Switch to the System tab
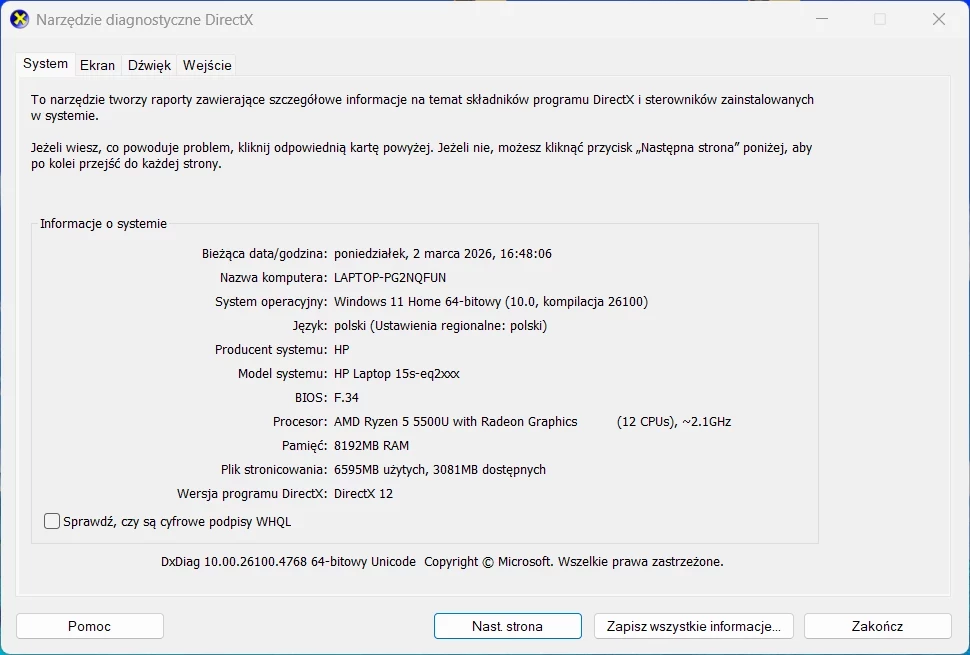This screenshot has width=970, height=655. (x=46, y=64)
